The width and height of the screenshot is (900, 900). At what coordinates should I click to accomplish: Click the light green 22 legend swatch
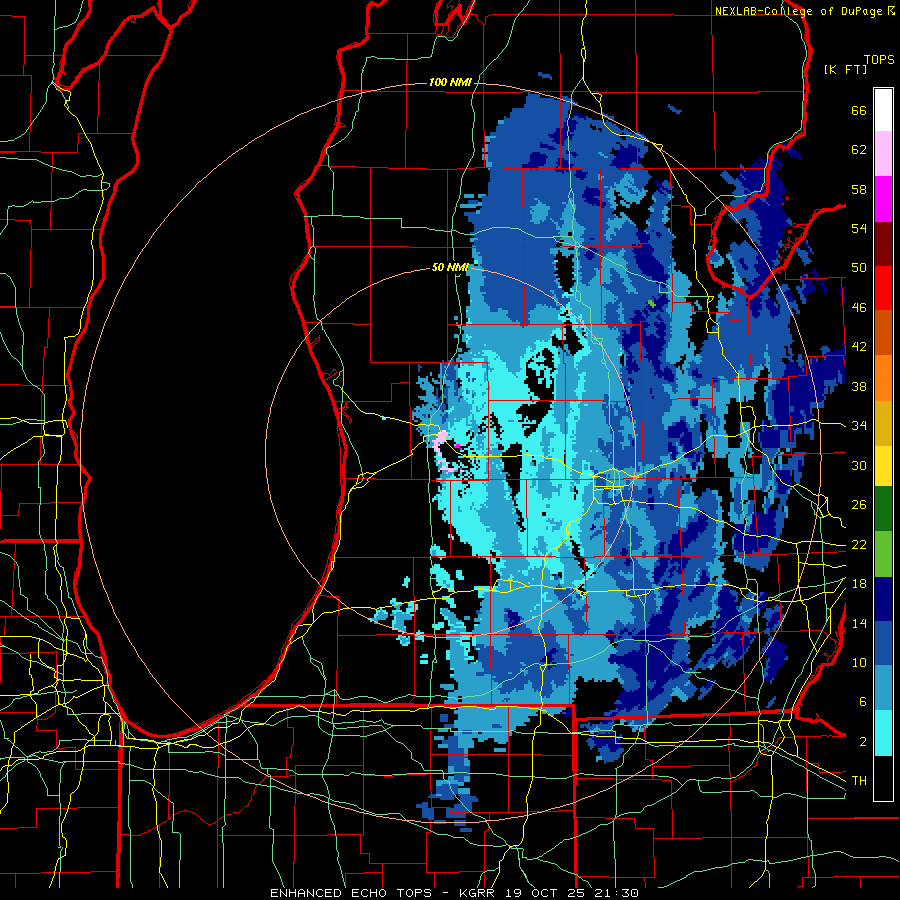(x=883, y=554)
